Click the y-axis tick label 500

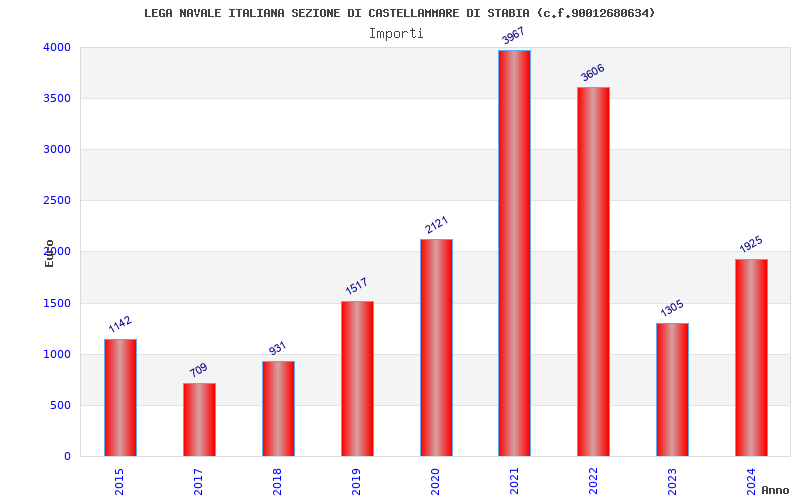[x=61, y=406]
